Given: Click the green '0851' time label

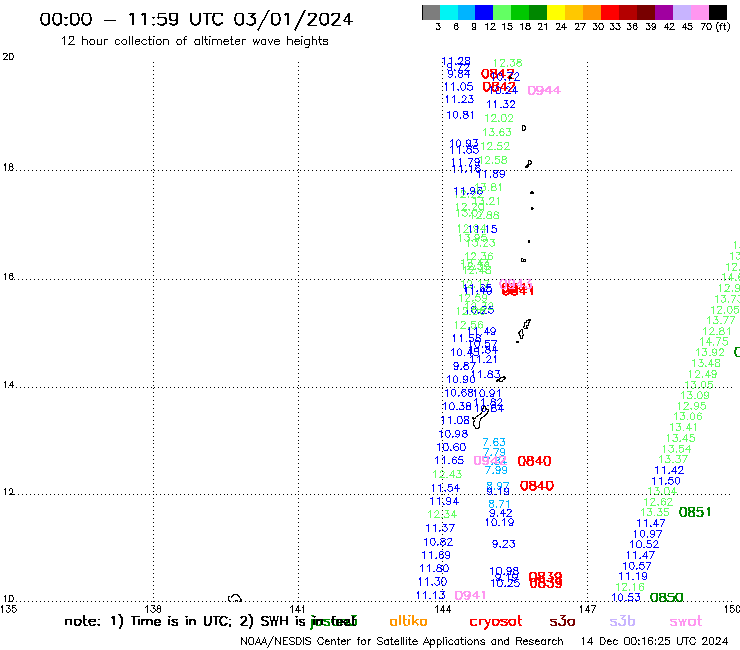Looking at the screenshot, I should [695, 512].
